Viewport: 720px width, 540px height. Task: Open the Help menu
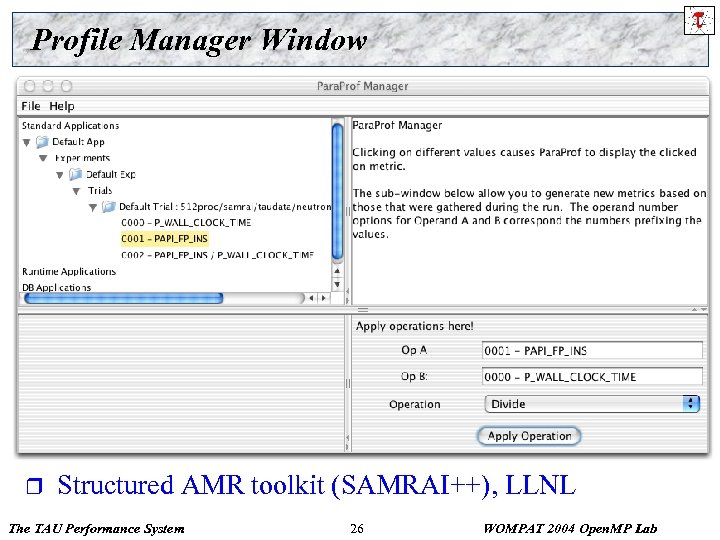click(x=62, y=106)
